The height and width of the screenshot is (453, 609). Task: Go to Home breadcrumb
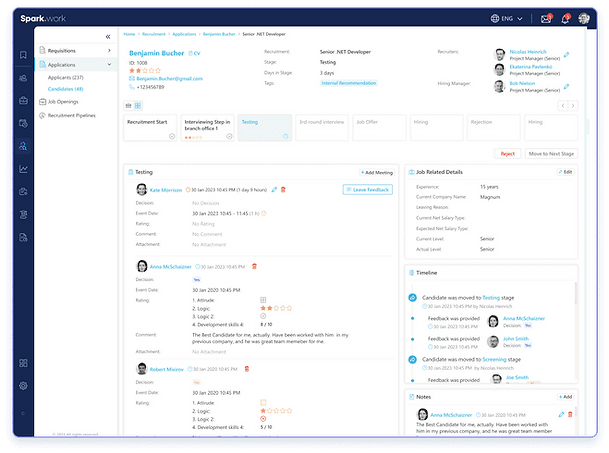[x=129, y=34]
